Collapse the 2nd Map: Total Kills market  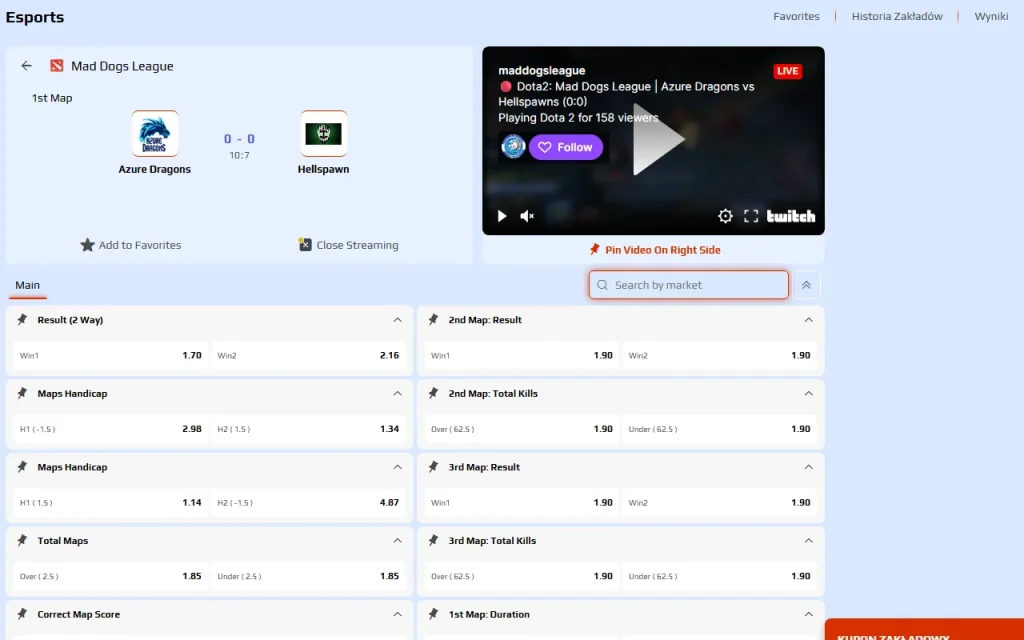808,393
